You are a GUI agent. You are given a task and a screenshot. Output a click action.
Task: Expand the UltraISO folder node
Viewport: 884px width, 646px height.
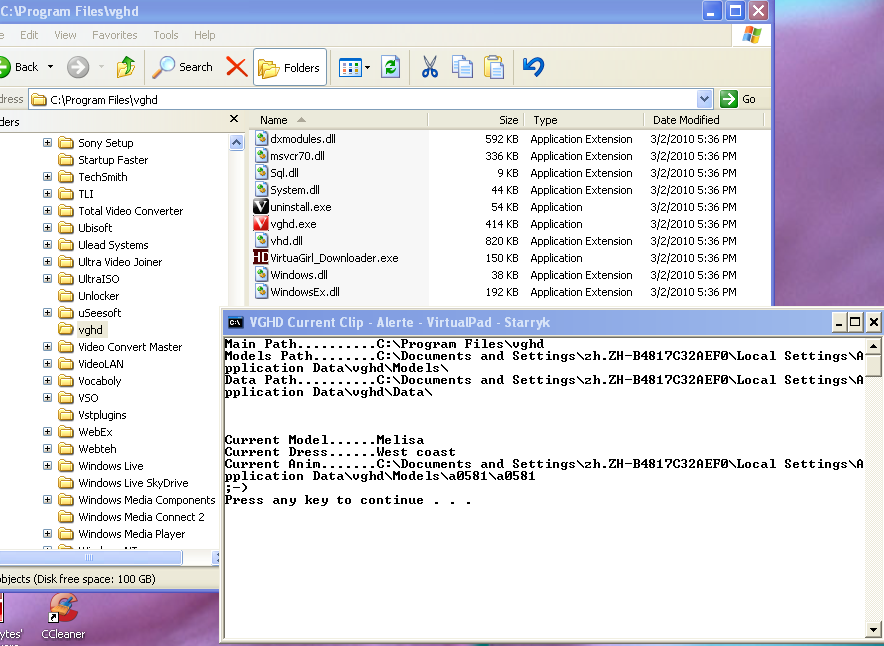pos(47,278)
